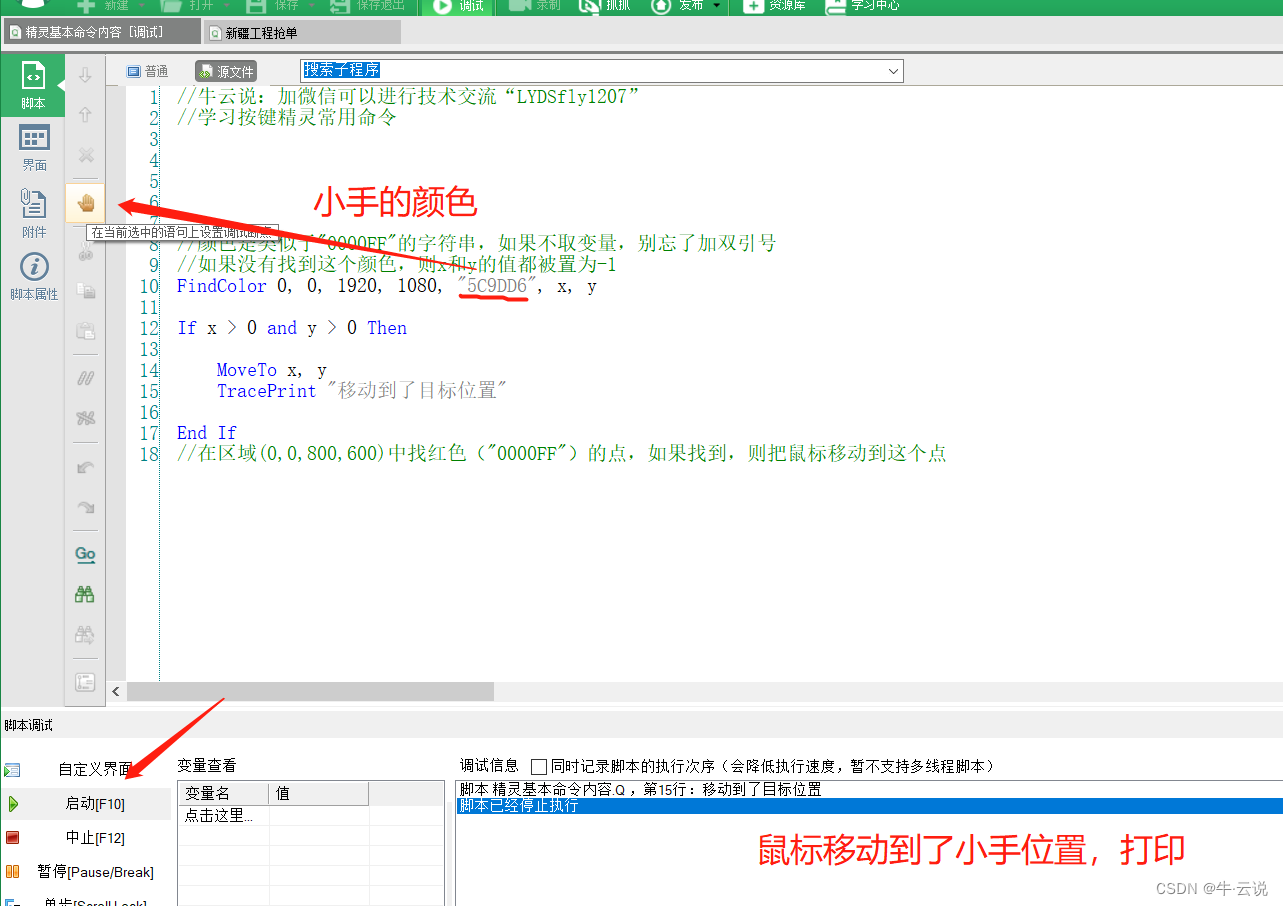
Task: Open the 搜索子程序 combo box dropdown arrow
Action: coord(892,71)
